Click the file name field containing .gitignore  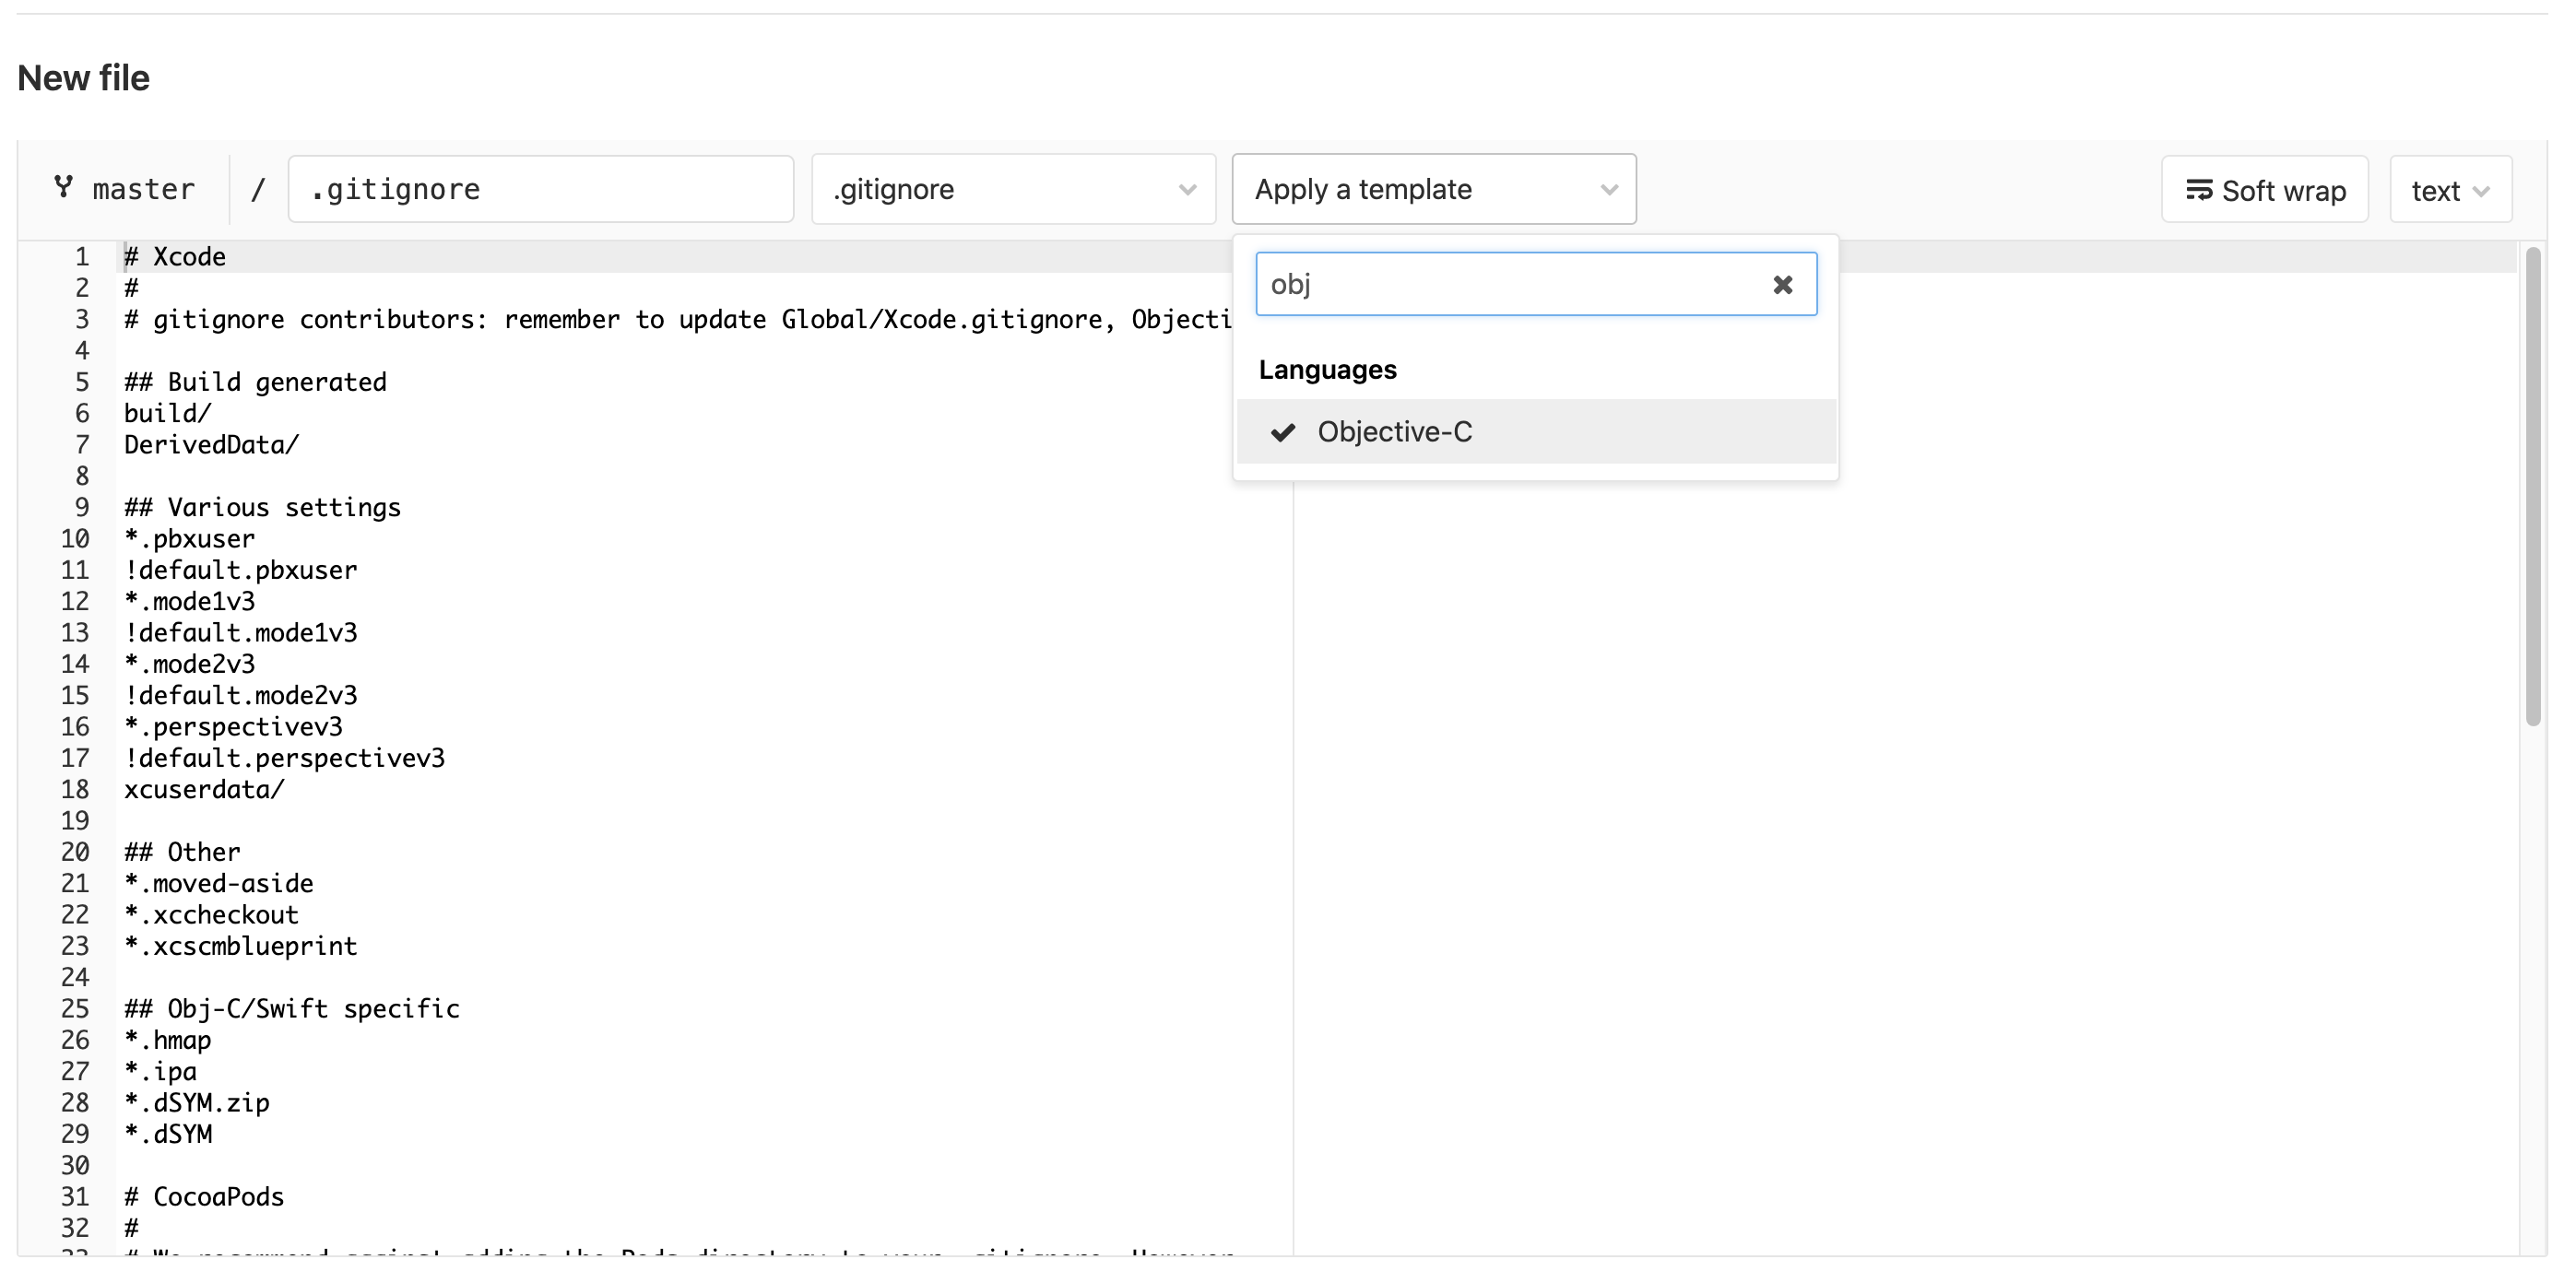[540, 190]
